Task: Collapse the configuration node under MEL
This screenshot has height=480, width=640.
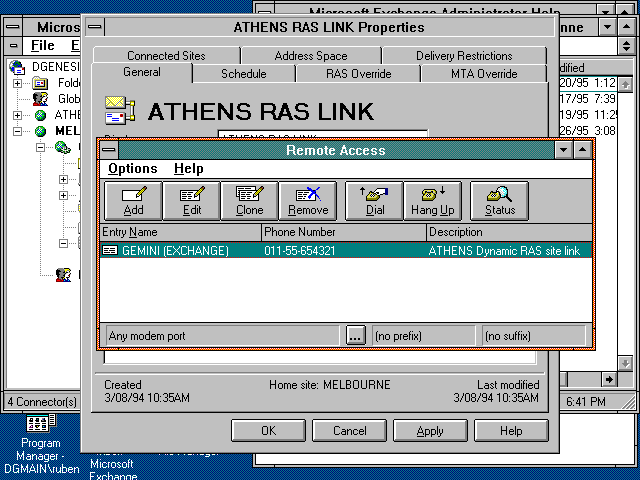Action: (40, 147)
